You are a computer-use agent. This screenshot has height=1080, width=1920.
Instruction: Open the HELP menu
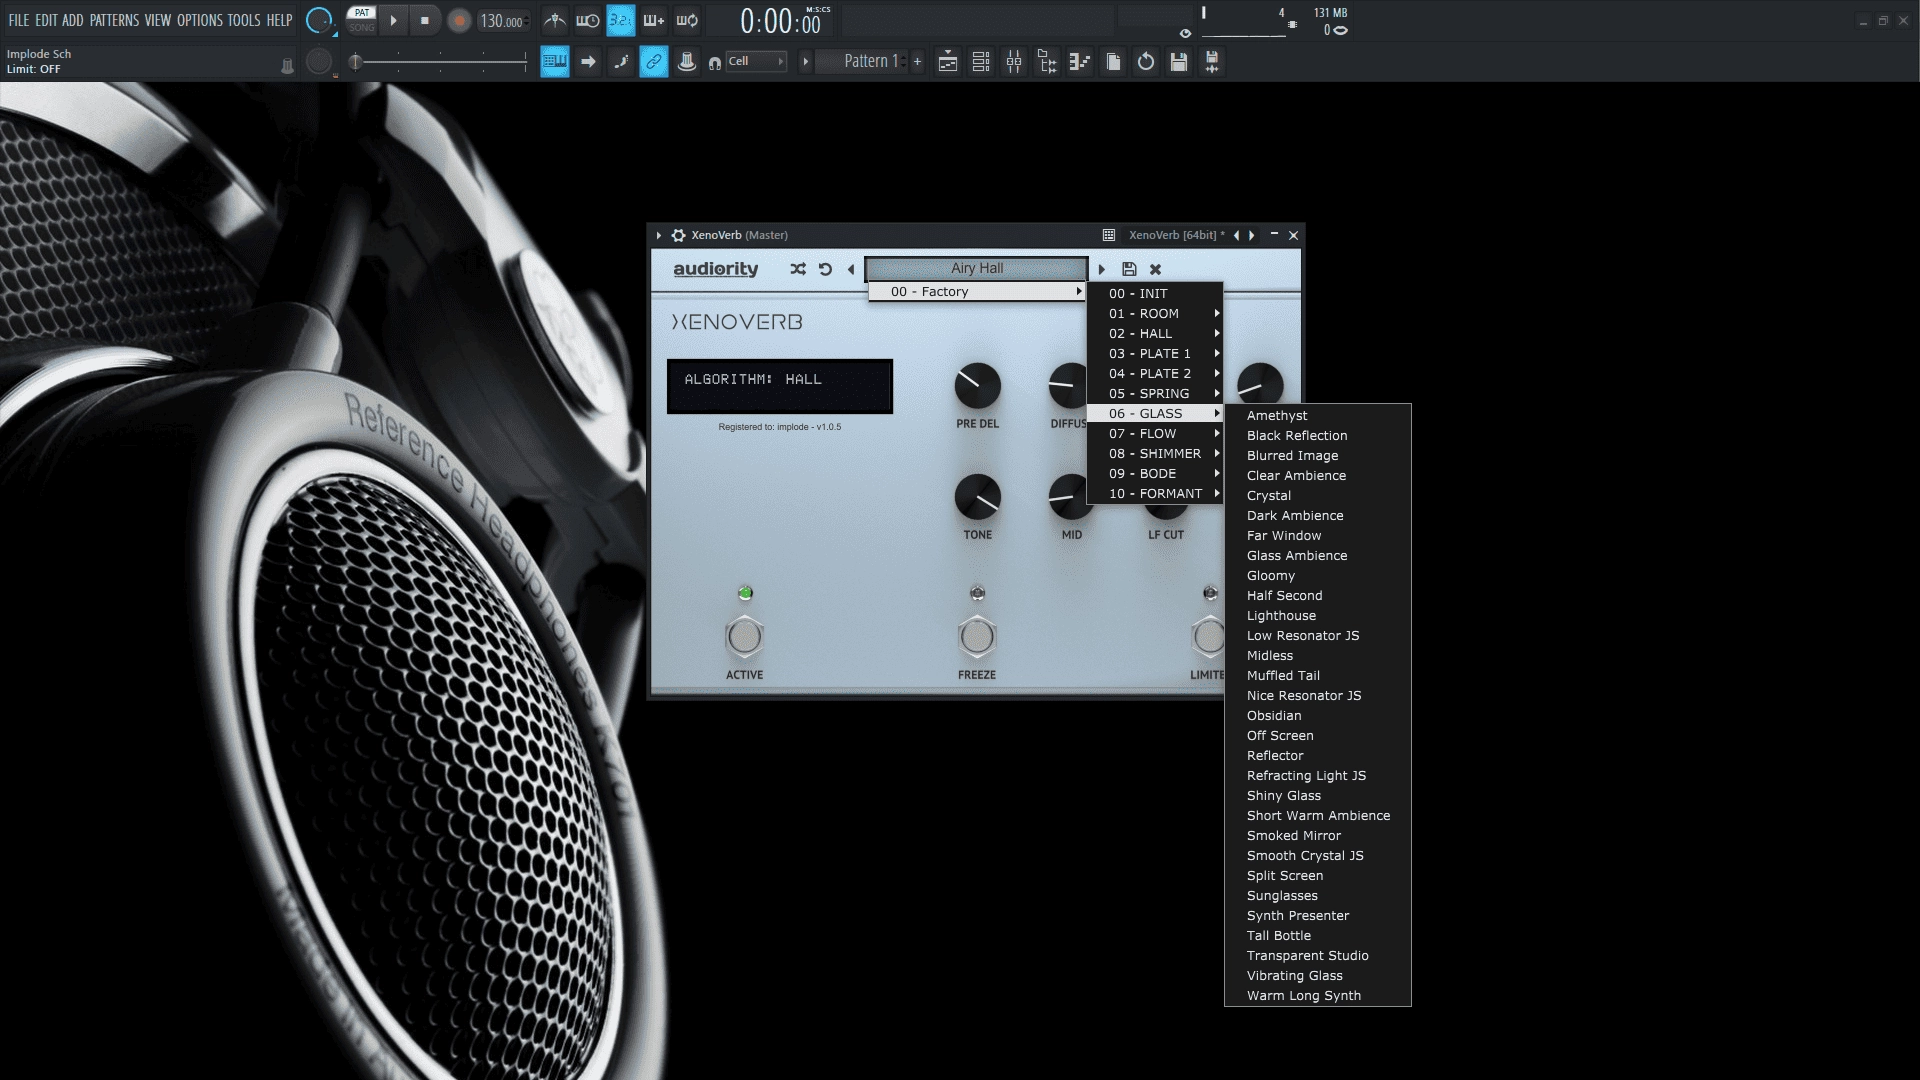click(279, 20)
